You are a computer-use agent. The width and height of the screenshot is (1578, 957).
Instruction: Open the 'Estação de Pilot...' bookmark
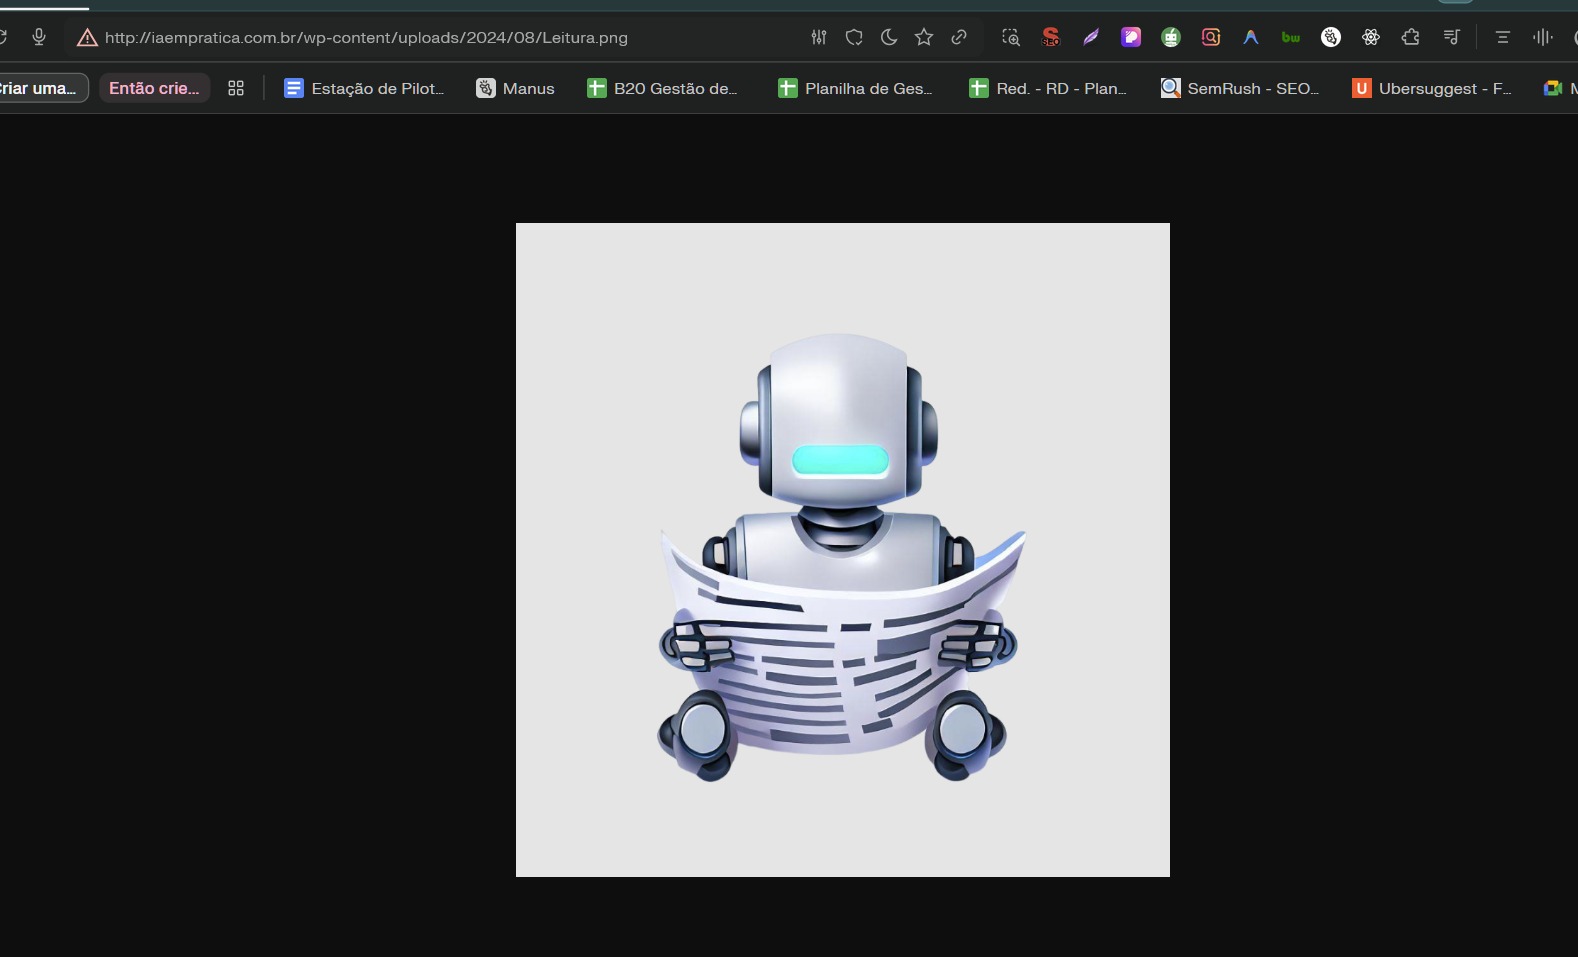click(364, 88)
